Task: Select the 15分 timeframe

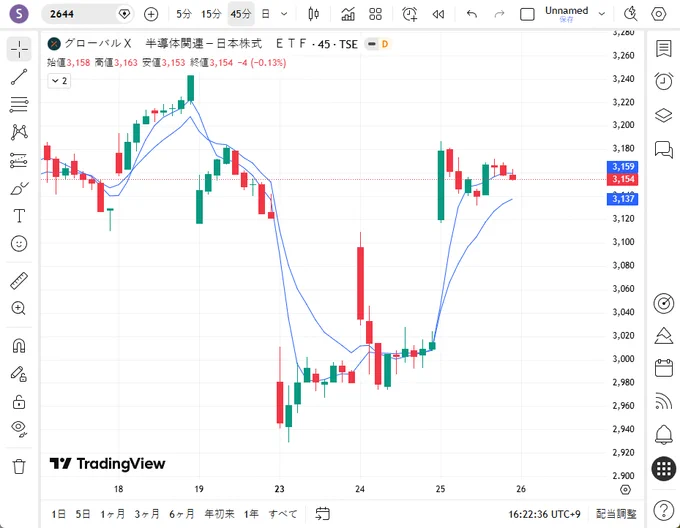Action: tap(211, 14)
